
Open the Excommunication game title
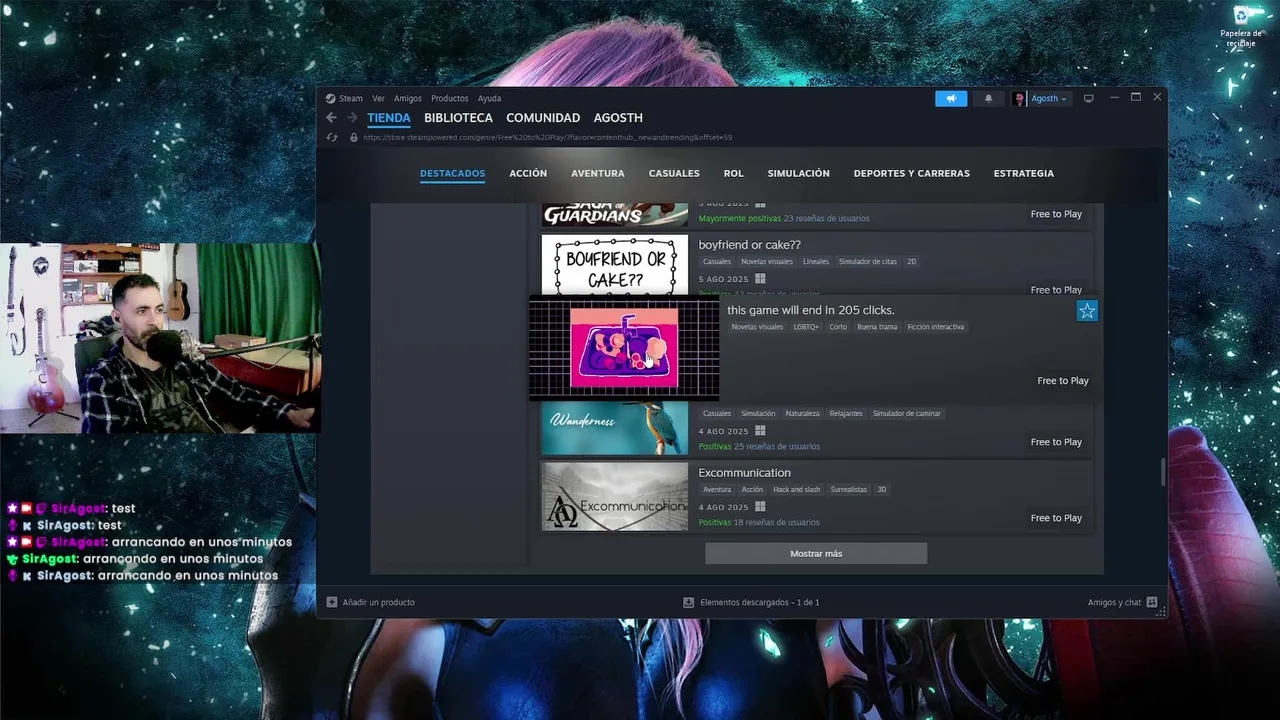coord(744,473)
